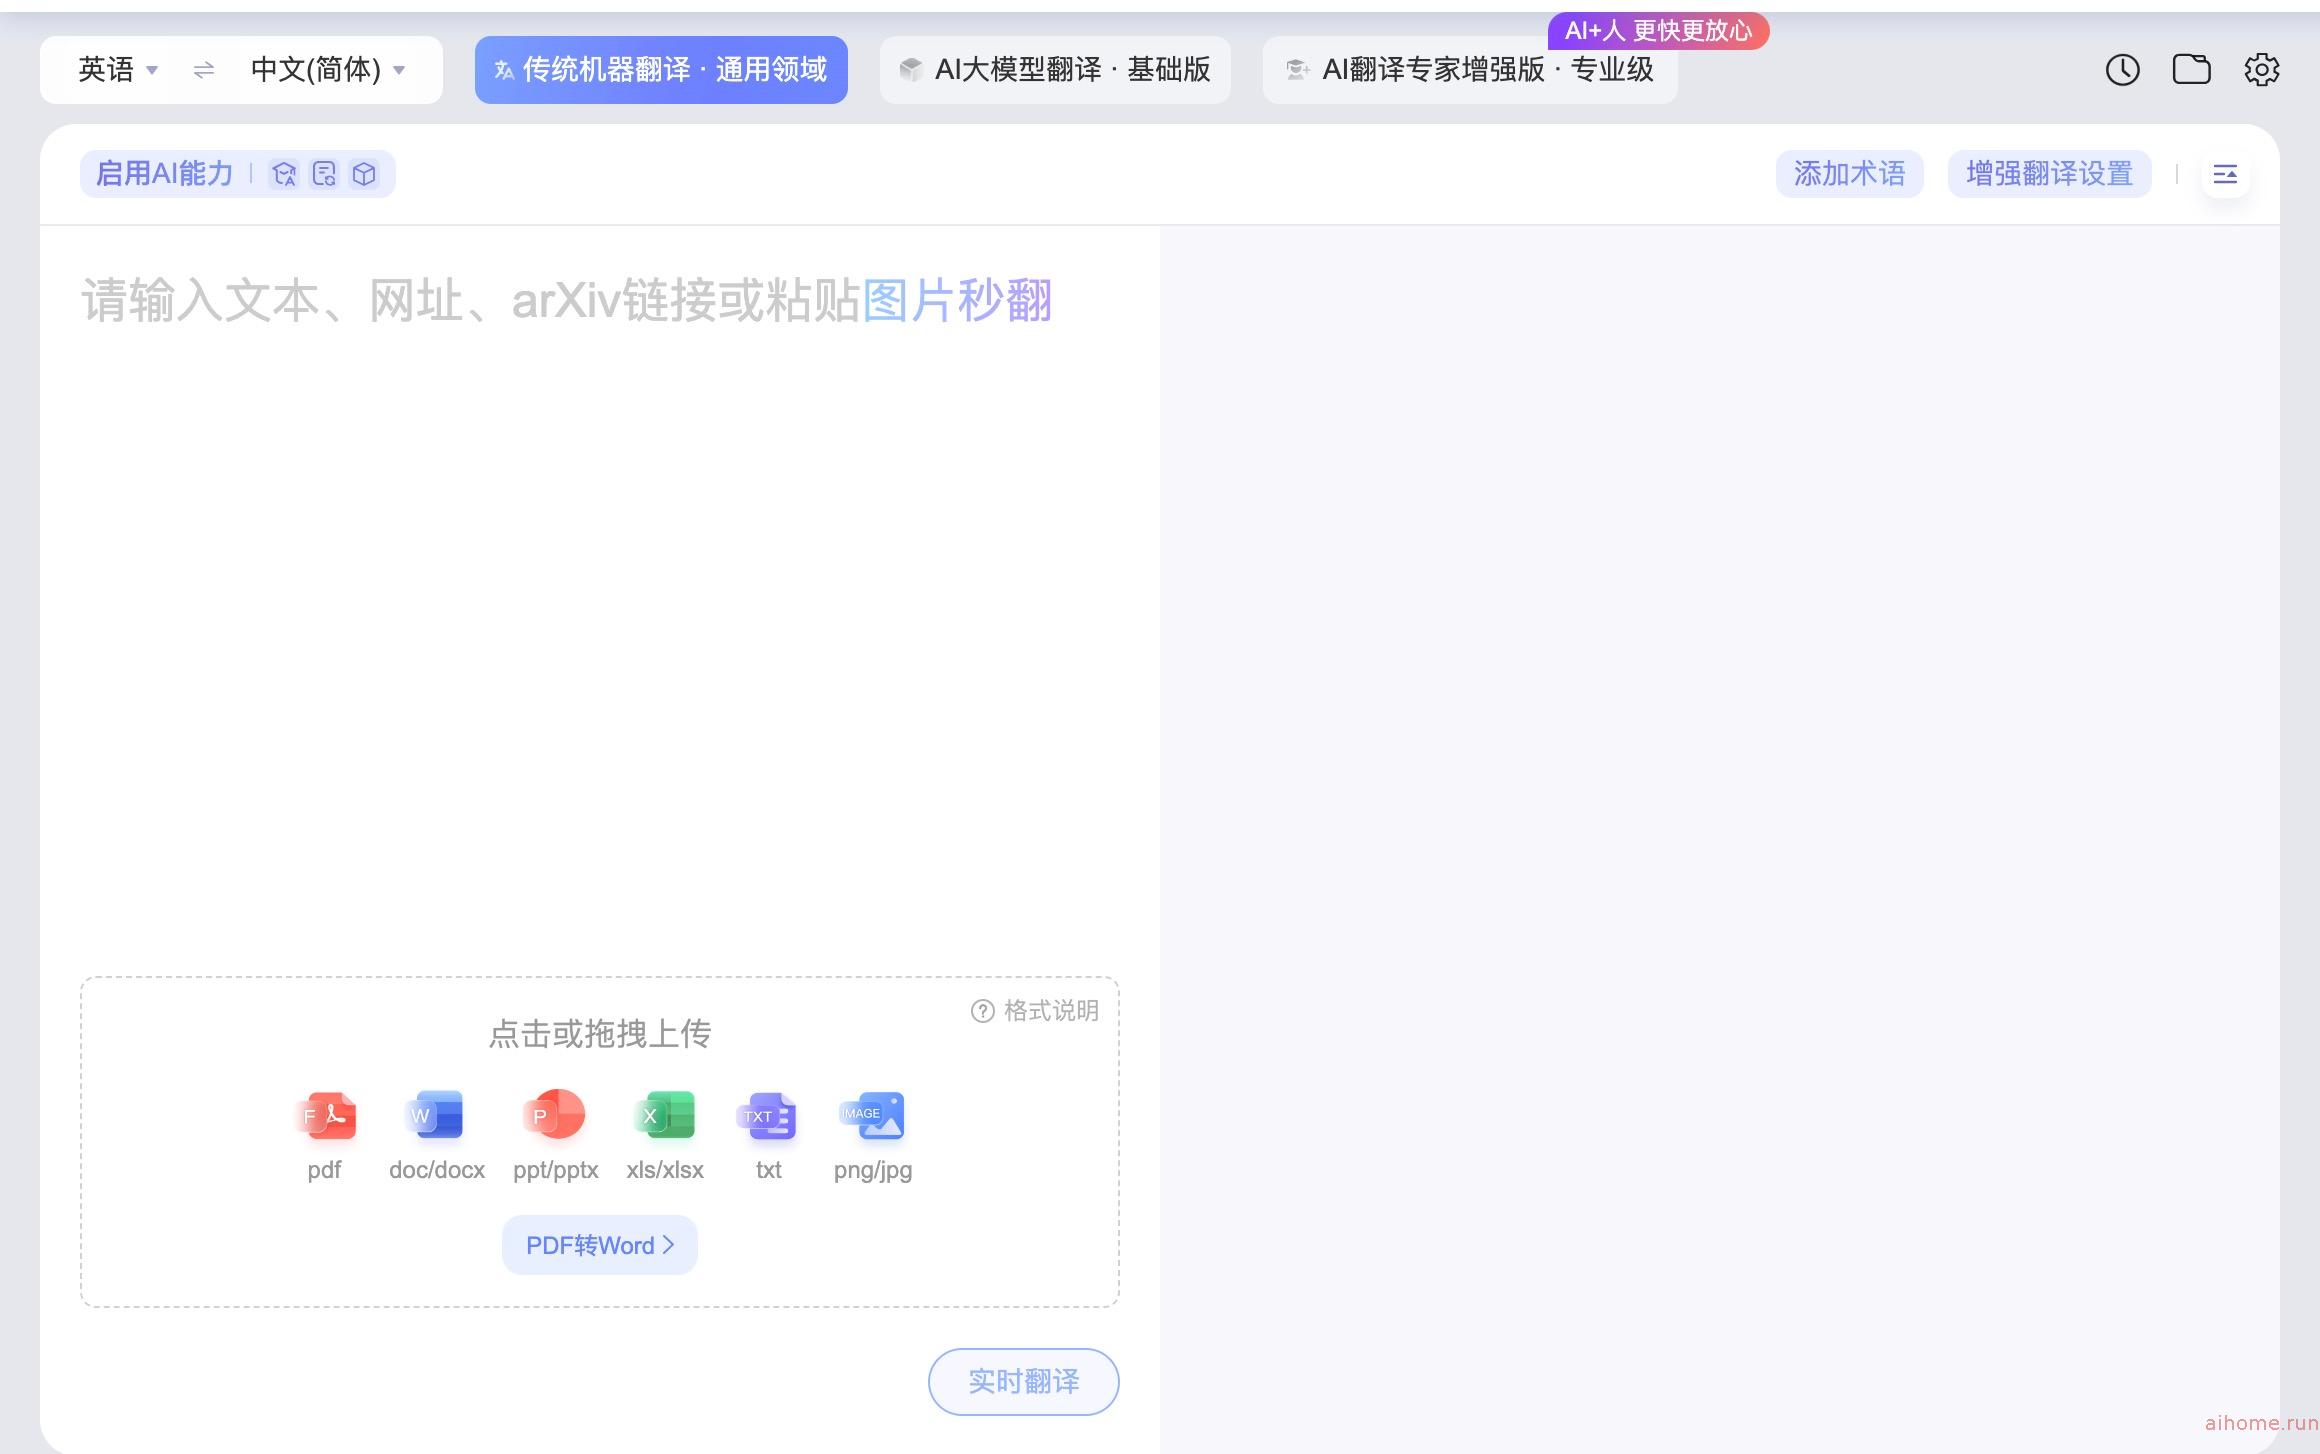
Task: Click the 实时翻译 button
Action: [x=1023, y=1381]
